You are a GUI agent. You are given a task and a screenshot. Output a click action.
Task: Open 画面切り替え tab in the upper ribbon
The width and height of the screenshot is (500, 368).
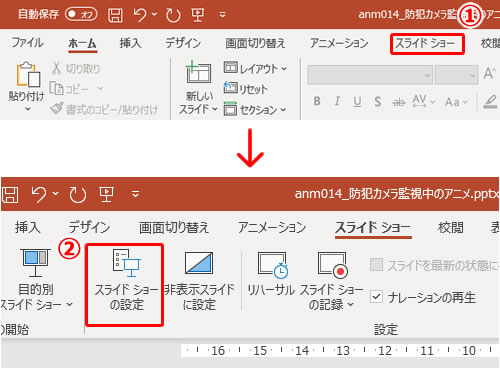(255, 43)
